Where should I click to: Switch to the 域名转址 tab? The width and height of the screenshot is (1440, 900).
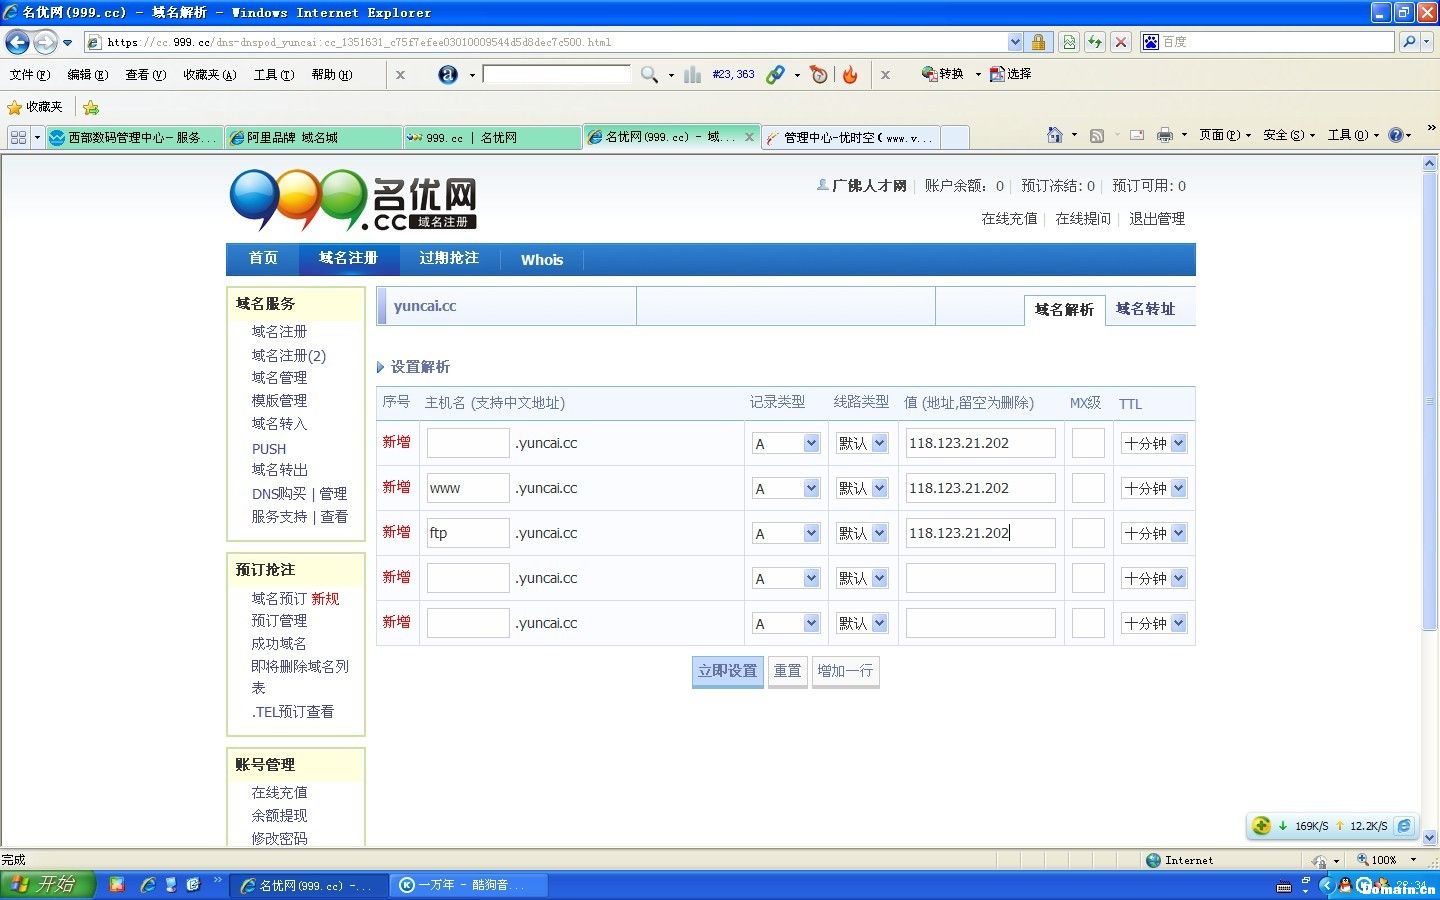[1145, 309]
